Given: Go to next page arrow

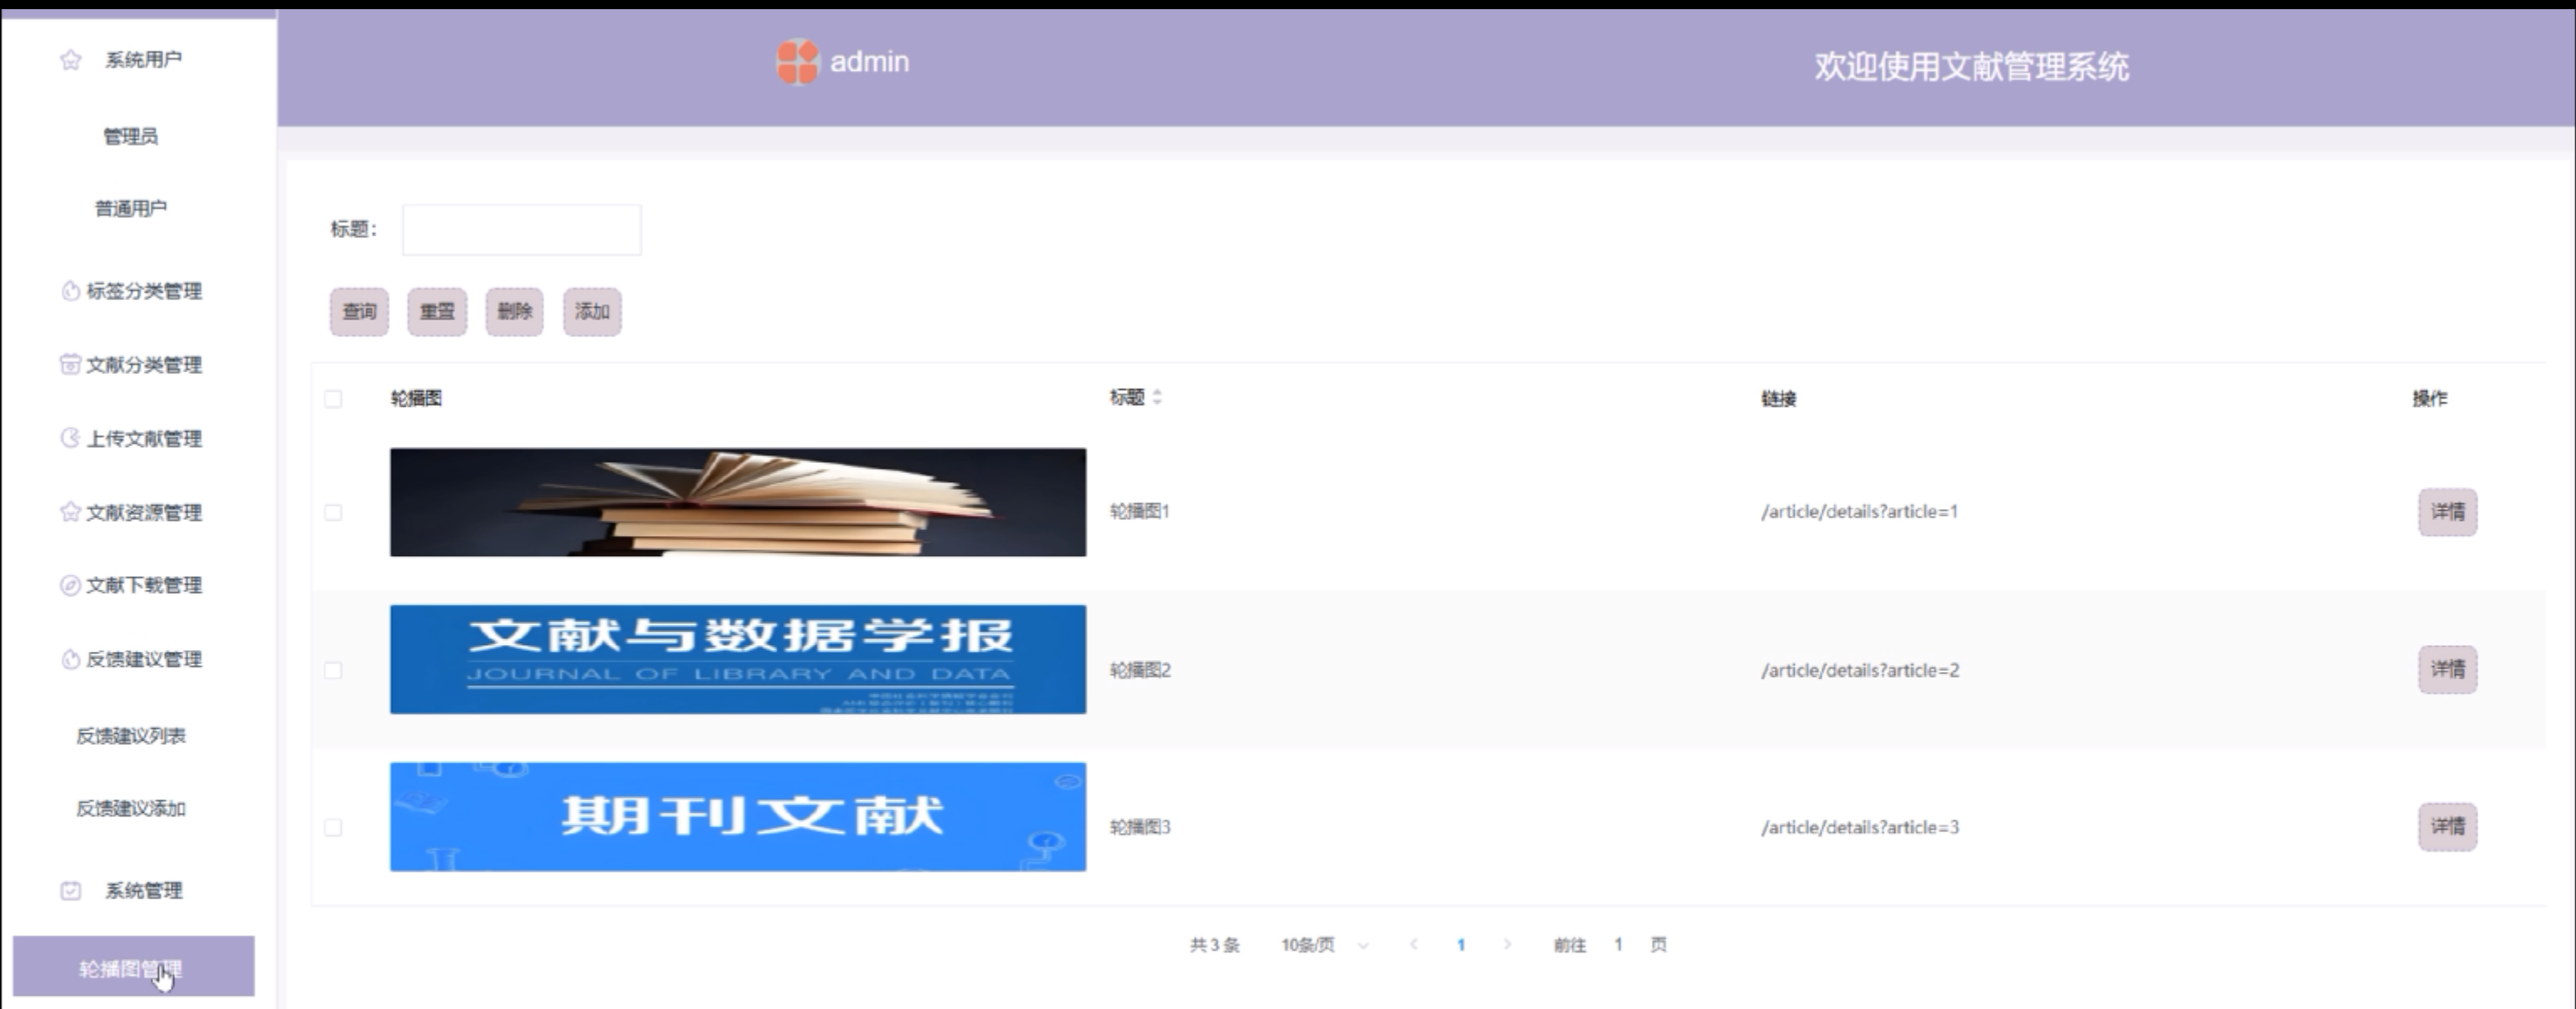Looking at the screenshot, I should pos(1507,944).
